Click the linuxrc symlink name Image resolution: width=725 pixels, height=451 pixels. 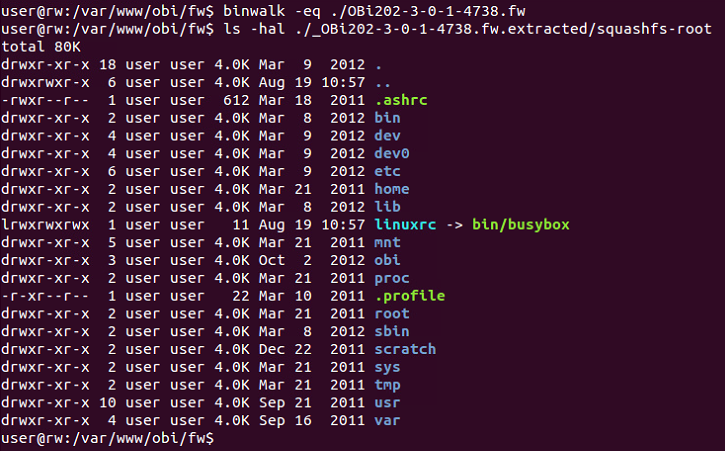coord(405,224)
